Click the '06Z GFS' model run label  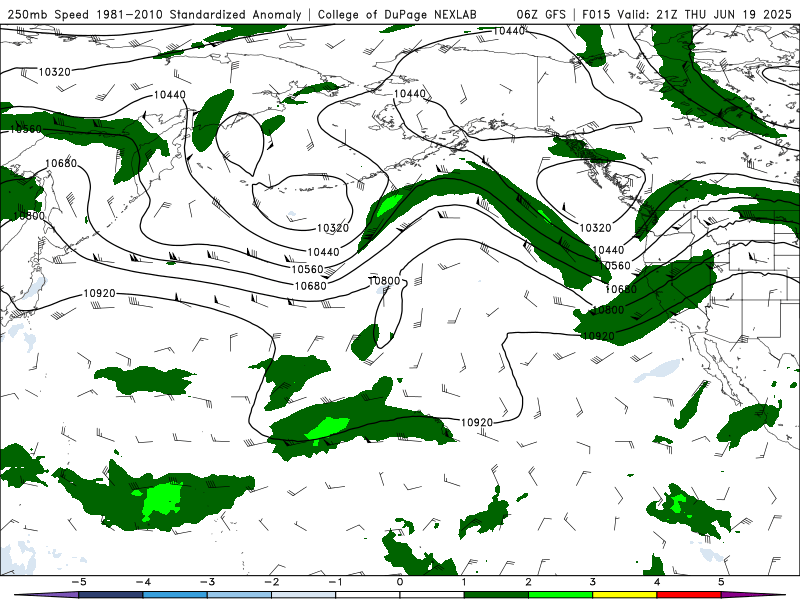(541, 14)
